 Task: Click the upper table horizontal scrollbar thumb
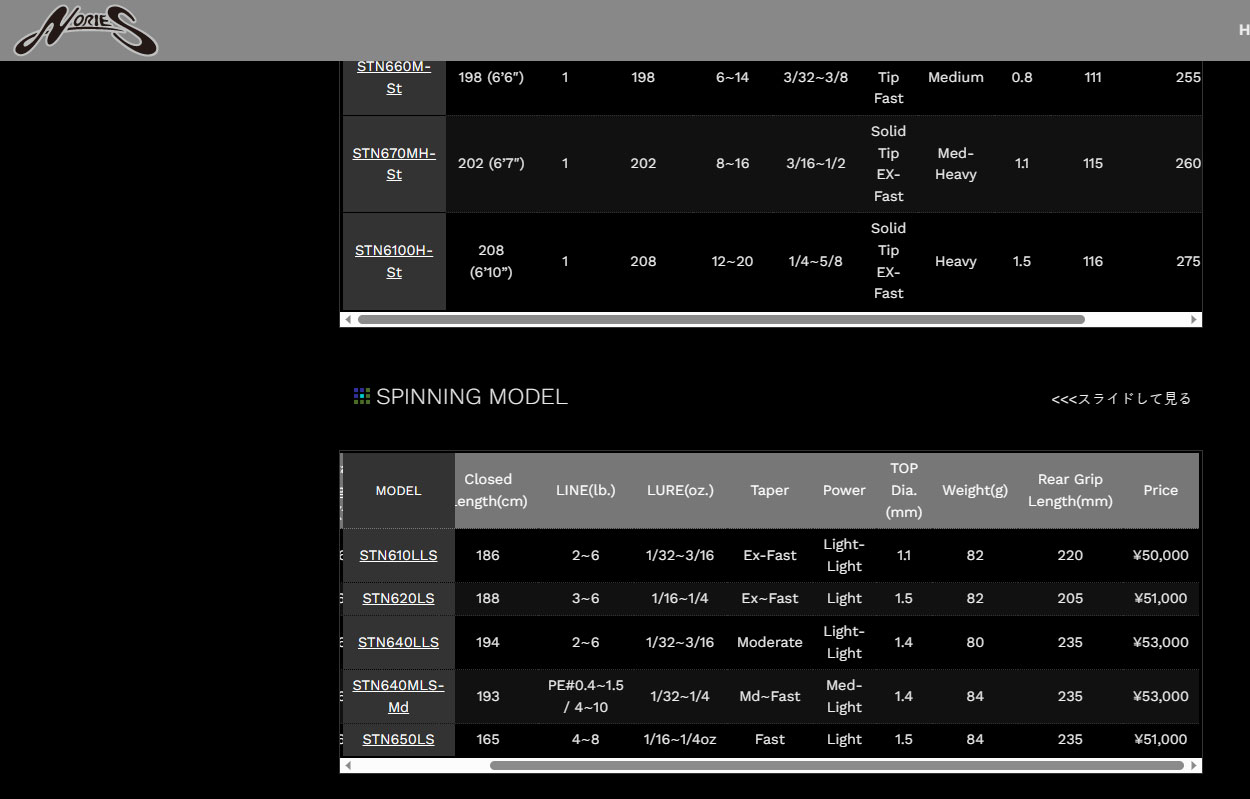[720, 320]
